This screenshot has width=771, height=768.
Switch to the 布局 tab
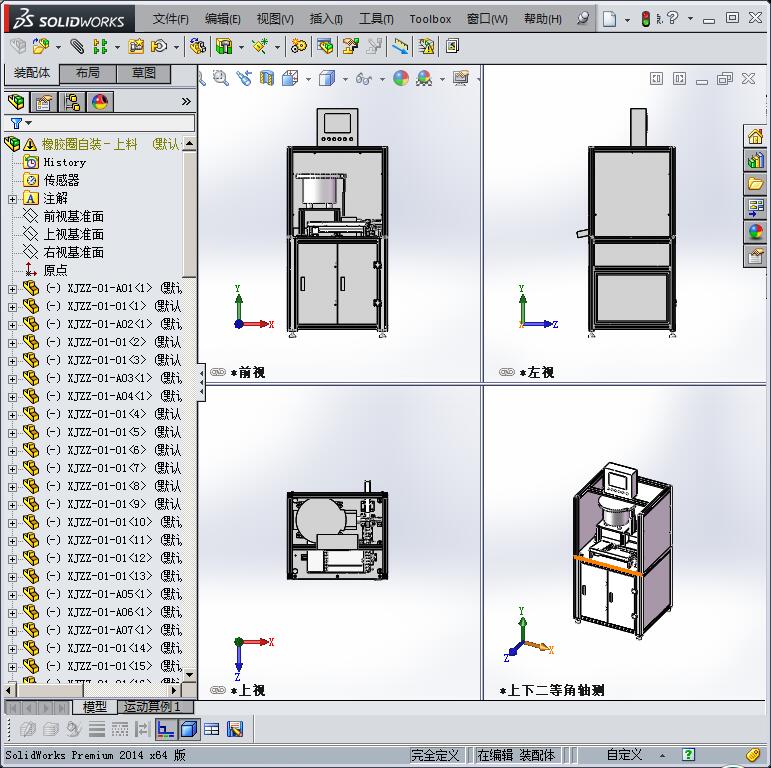(x=88, y=73)
